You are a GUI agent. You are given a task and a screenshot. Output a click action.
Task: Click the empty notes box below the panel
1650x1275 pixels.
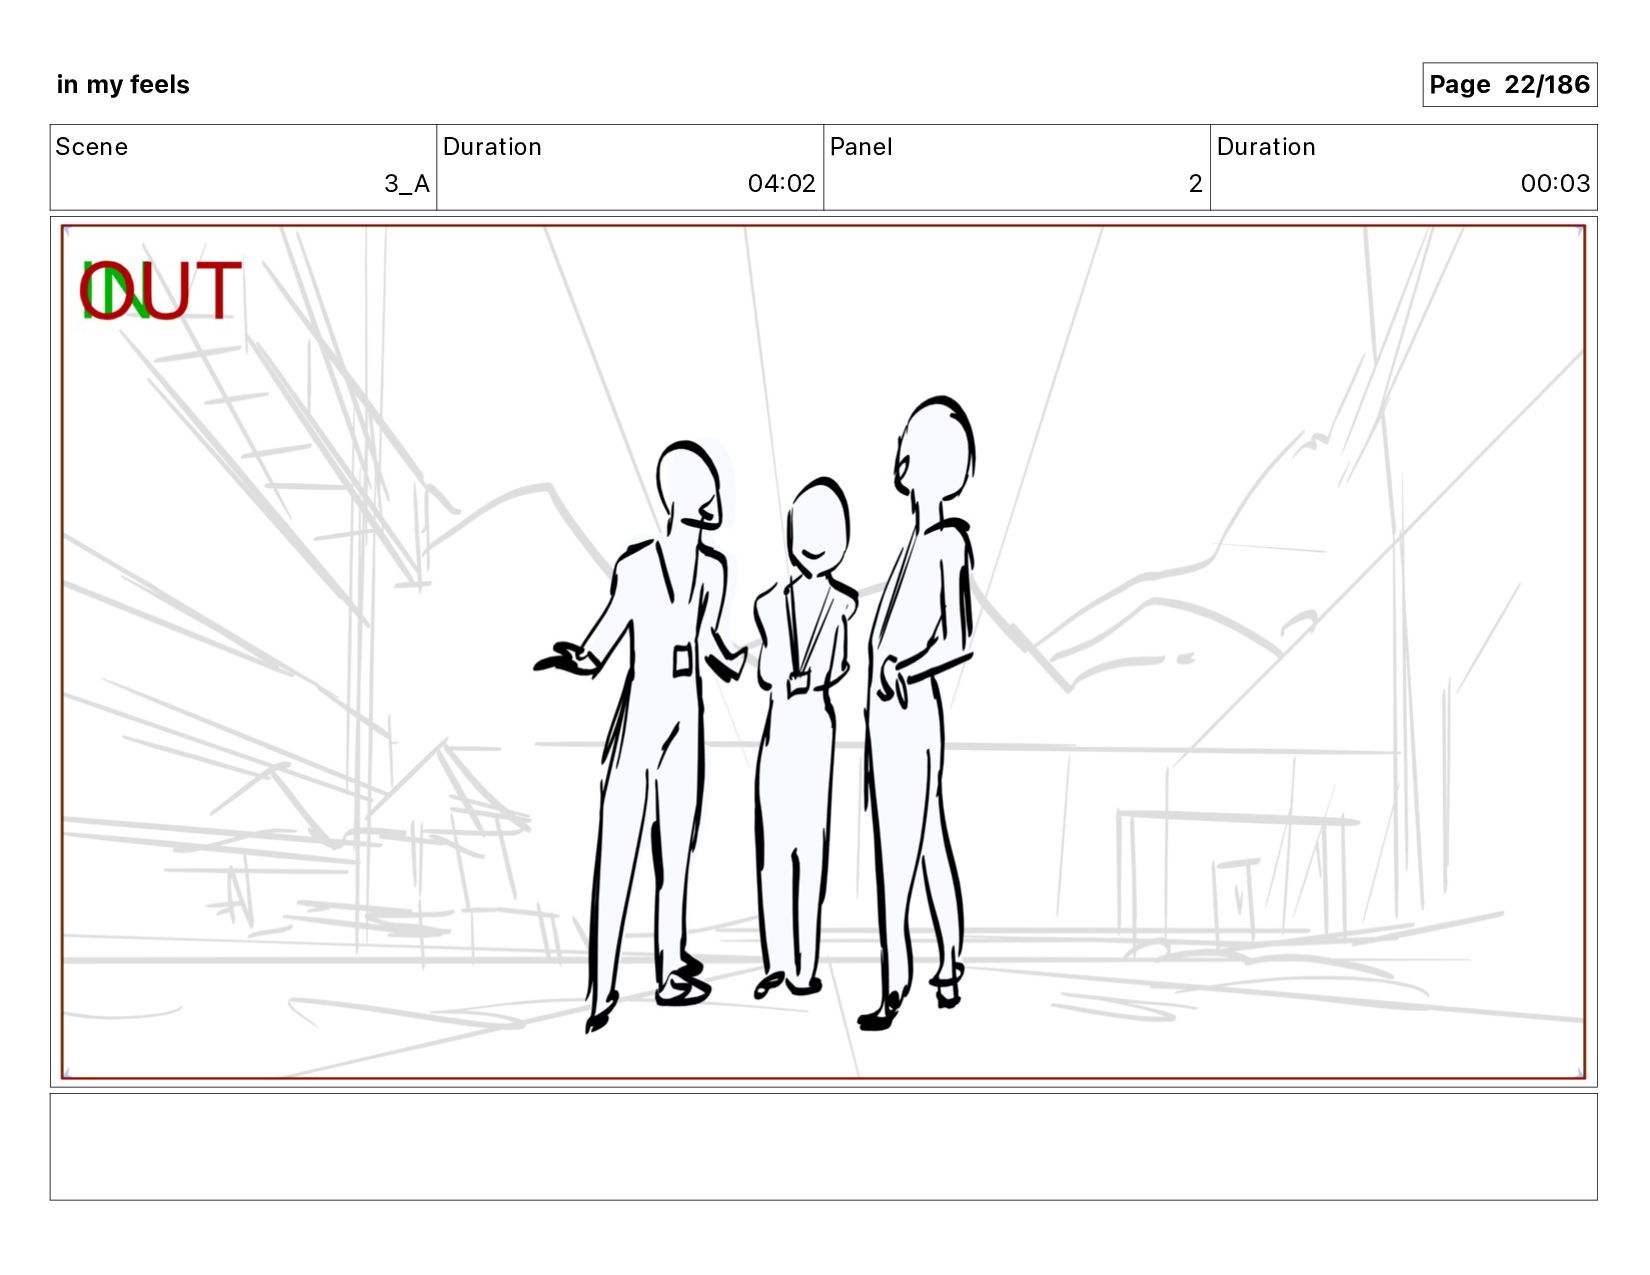(x=823, y=1146)
